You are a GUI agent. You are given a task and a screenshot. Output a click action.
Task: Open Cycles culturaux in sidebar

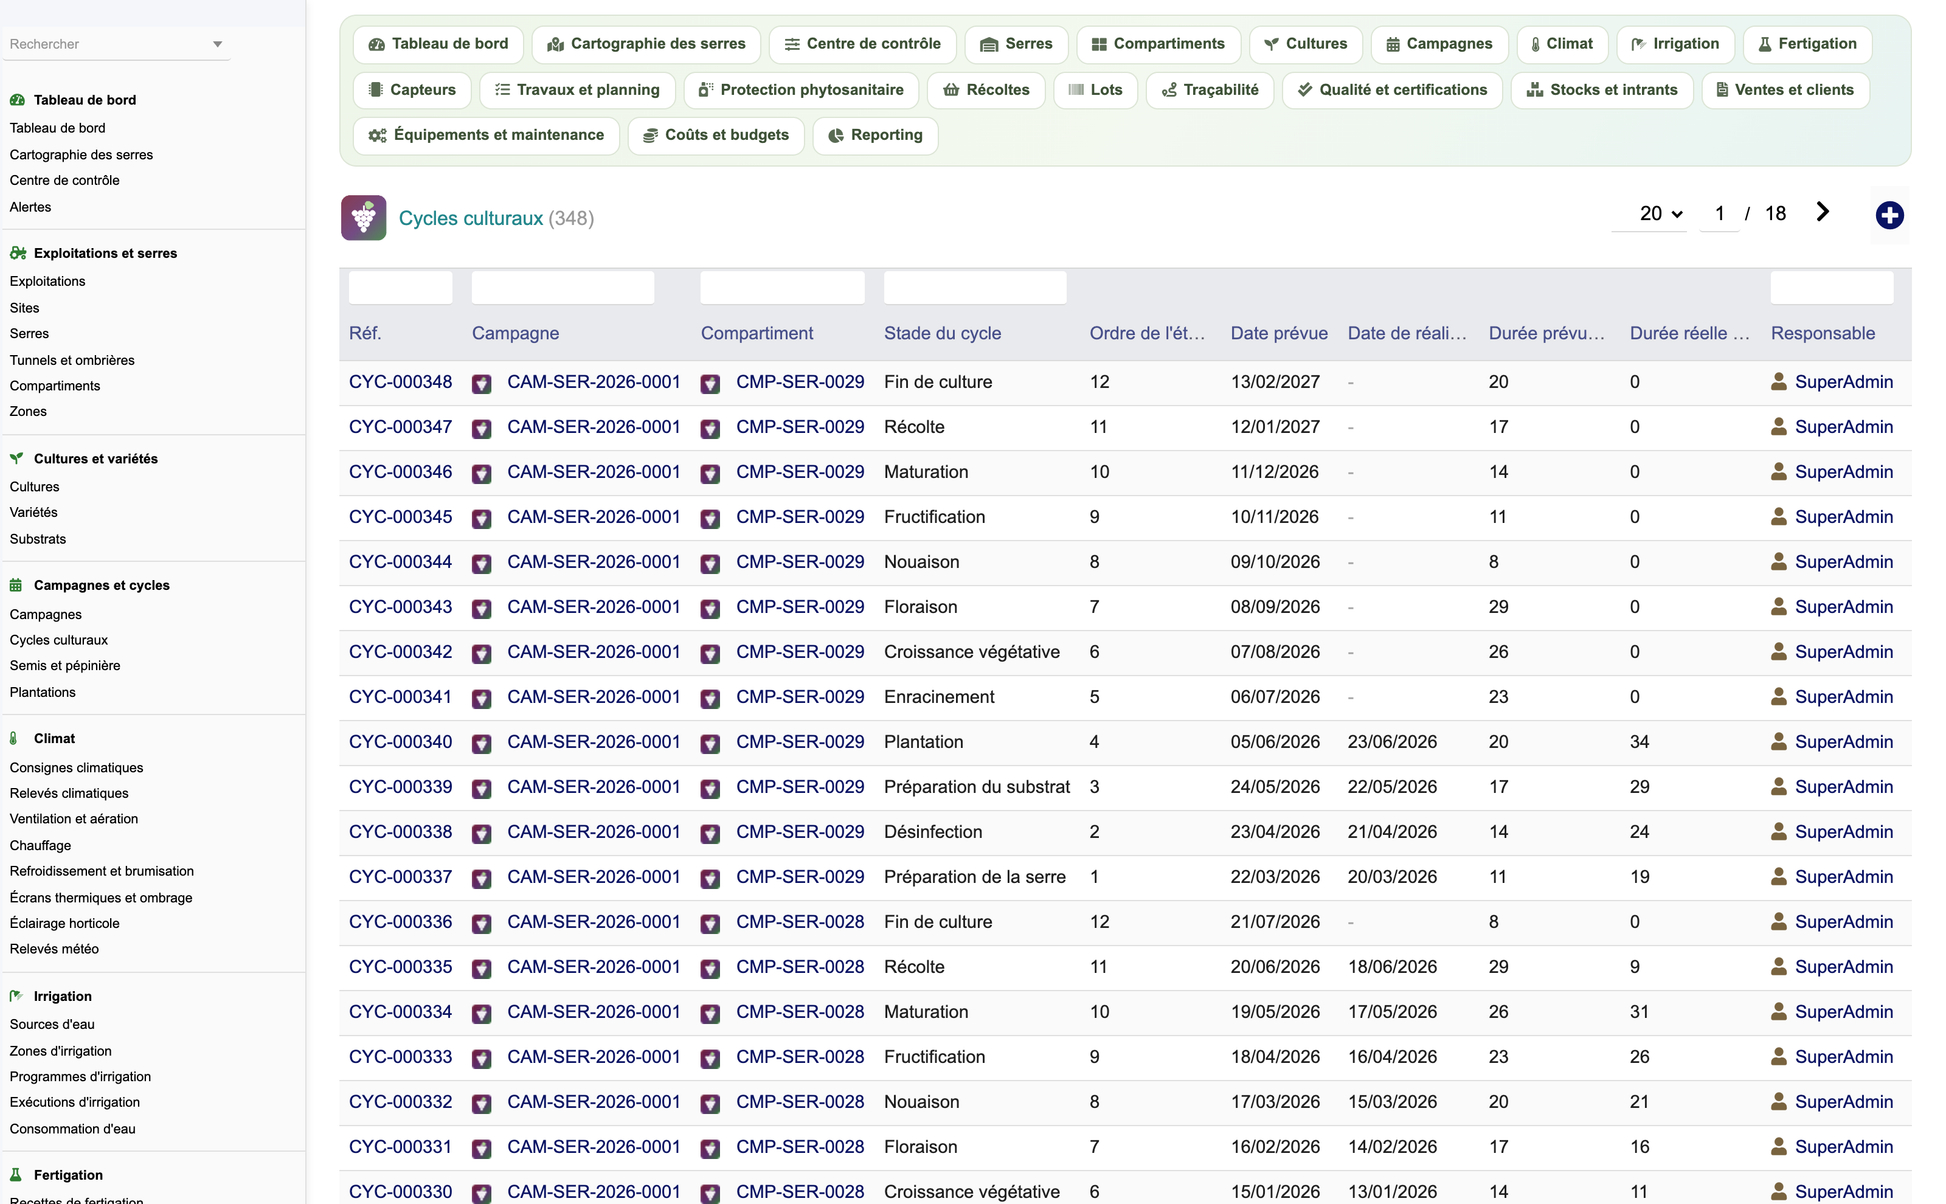click(58, 640)
